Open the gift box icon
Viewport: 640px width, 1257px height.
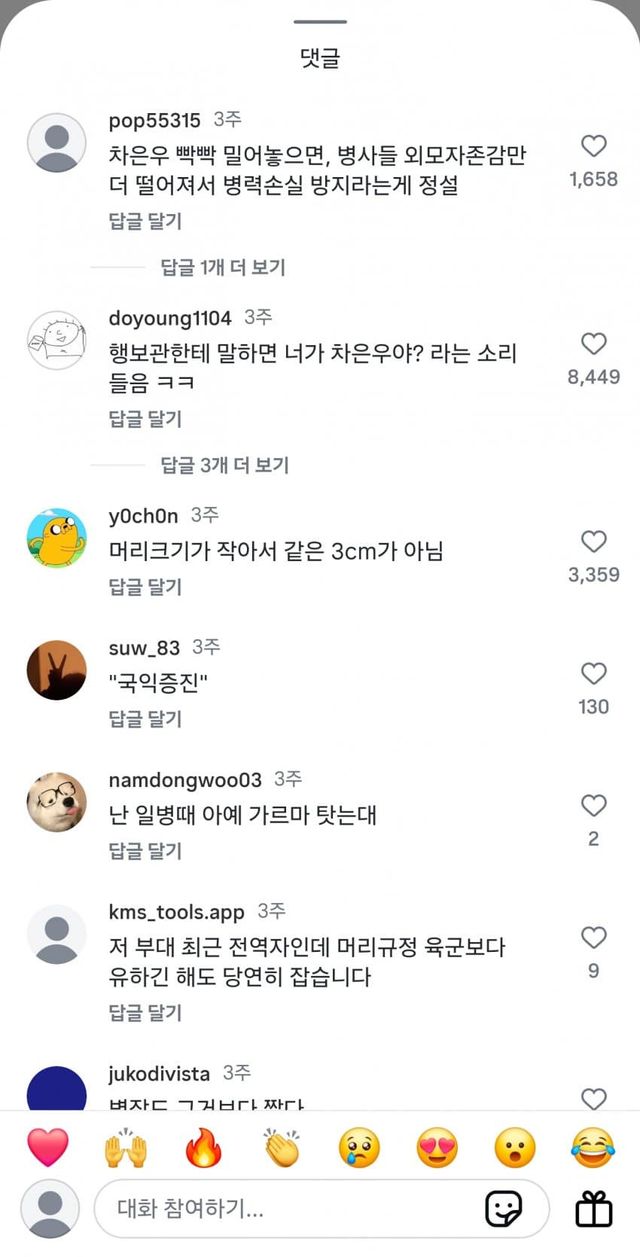[594, 1210]
